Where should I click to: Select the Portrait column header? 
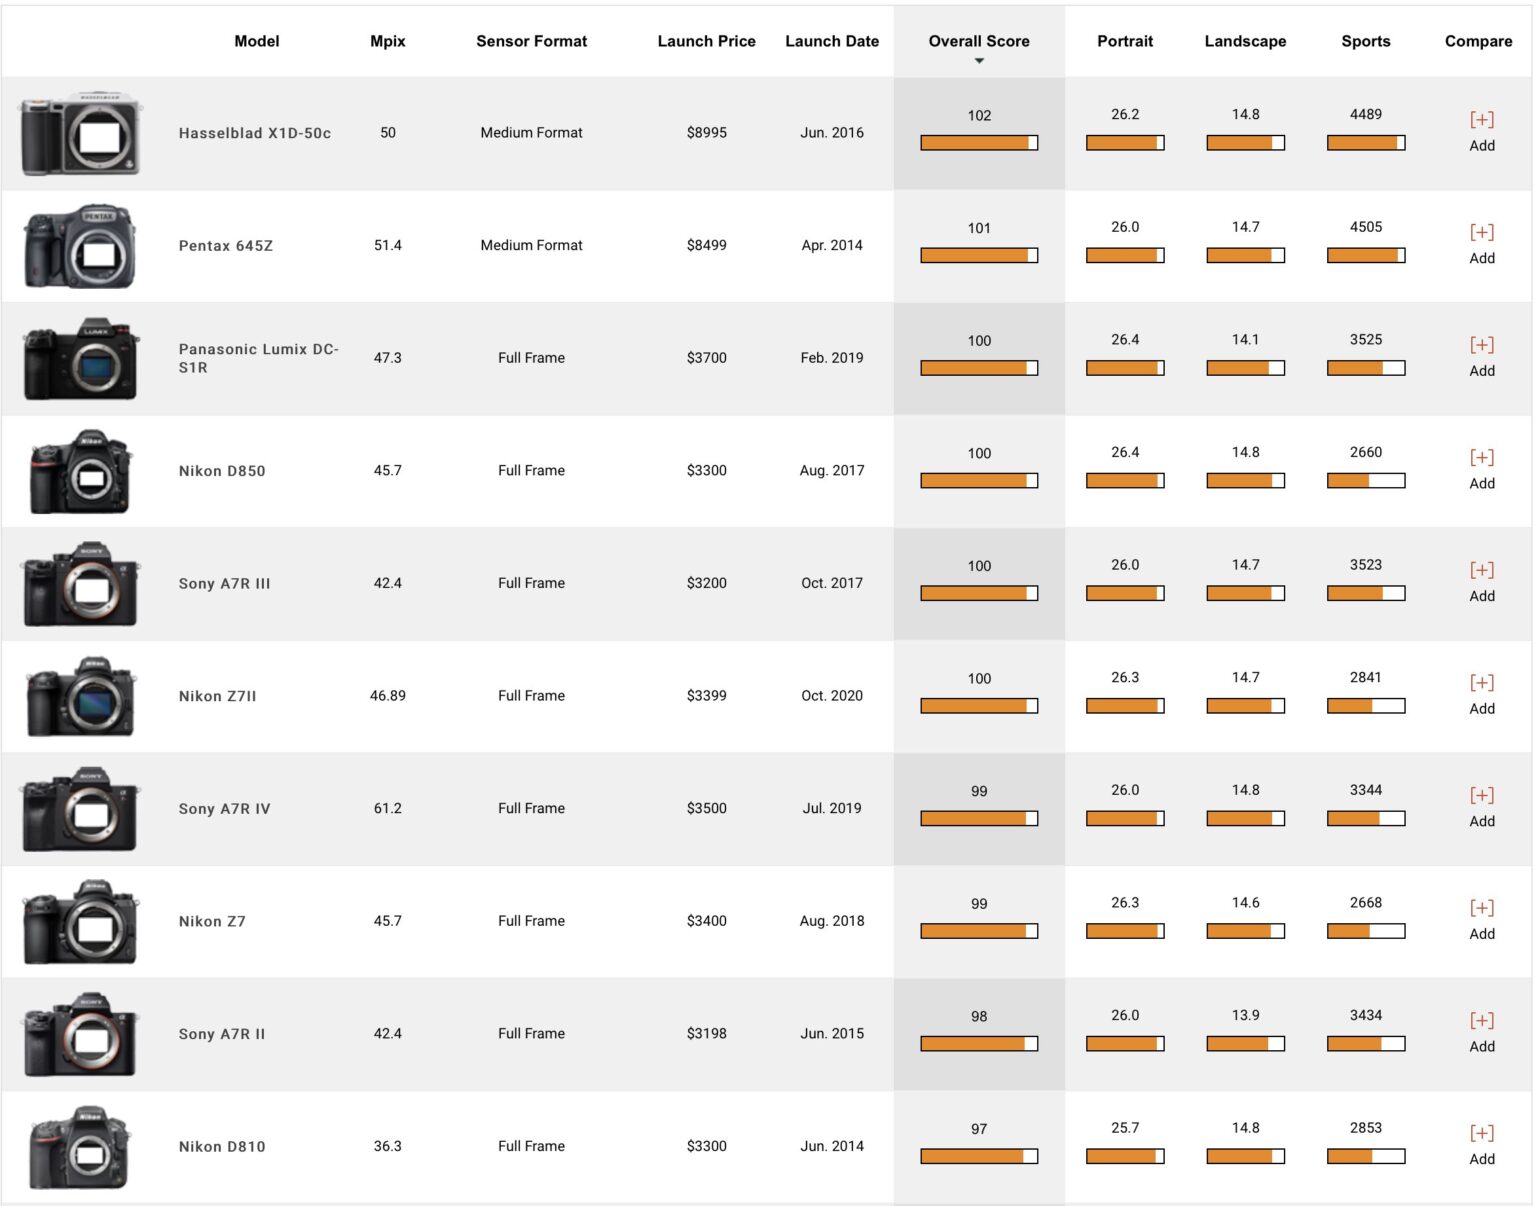click(1125, 41)
